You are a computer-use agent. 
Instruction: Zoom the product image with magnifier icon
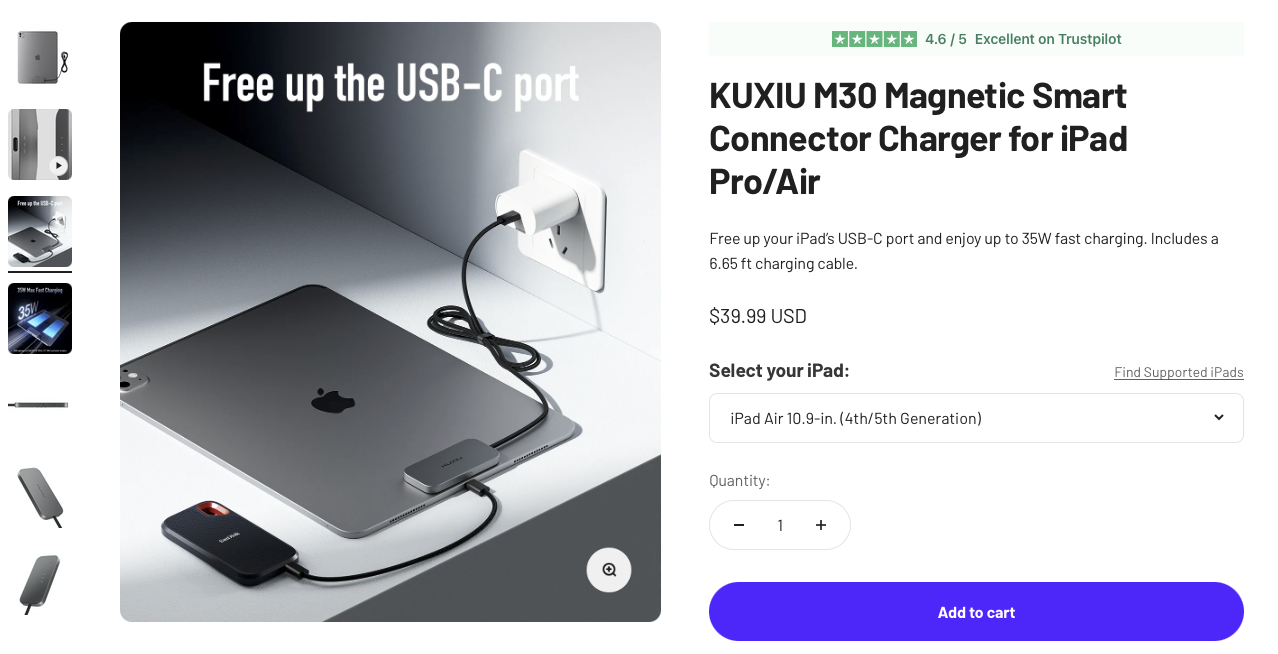pos(609,570)
